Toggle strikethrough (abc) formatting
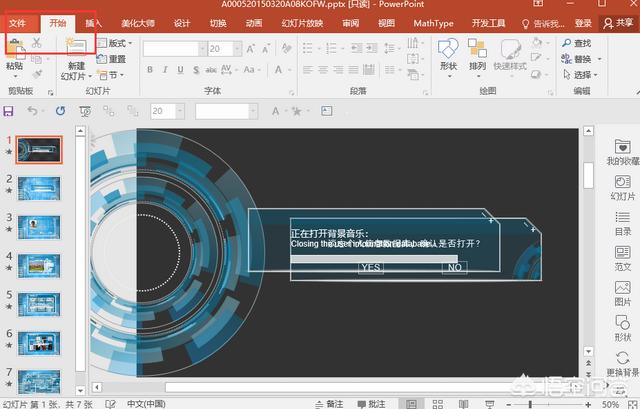 coord(211,70)
